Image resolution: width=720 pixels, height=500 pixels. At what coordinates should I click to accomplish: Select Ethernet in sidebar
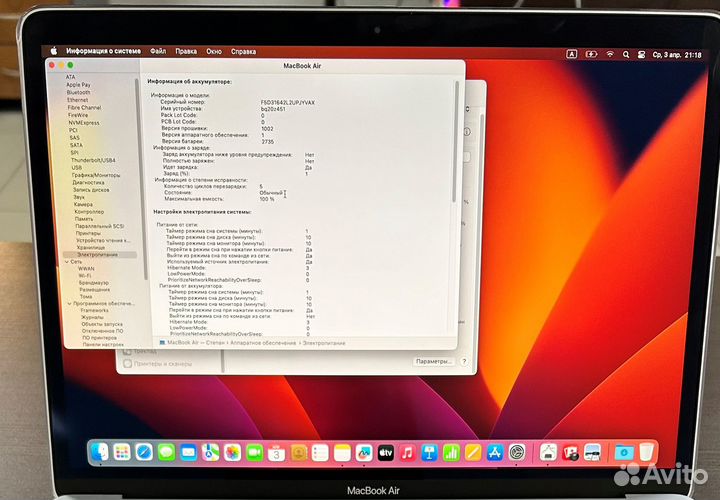(77, 100)
